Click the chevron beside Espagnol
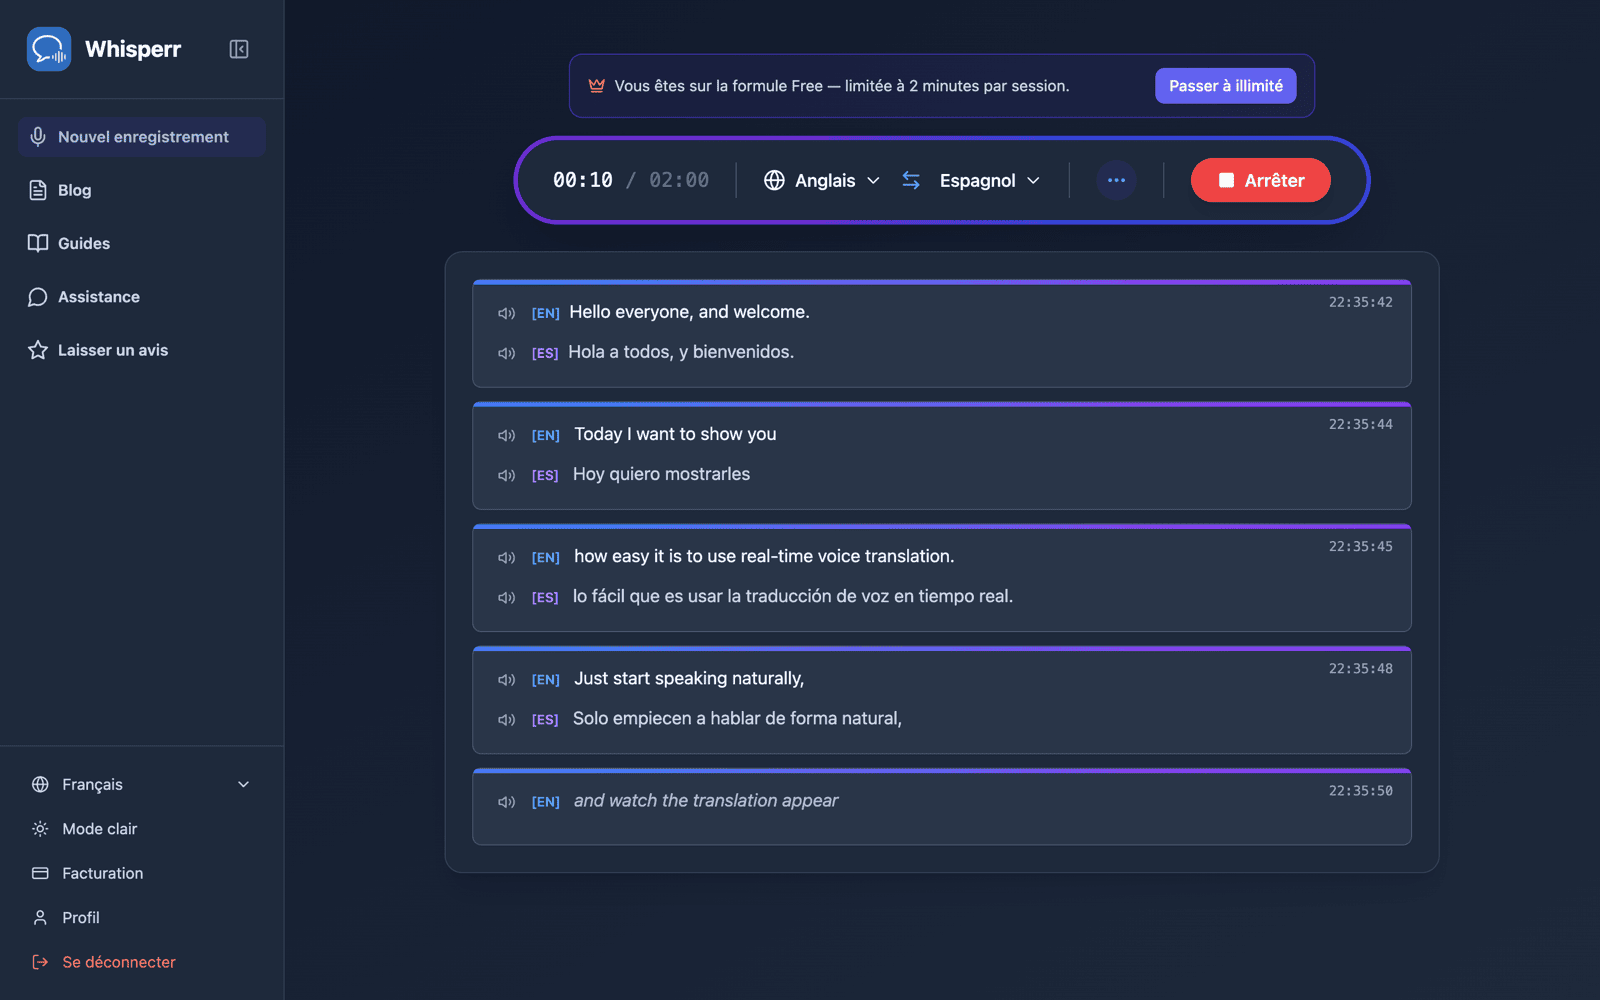1600x1000 pixels. tap(1033, 180)
